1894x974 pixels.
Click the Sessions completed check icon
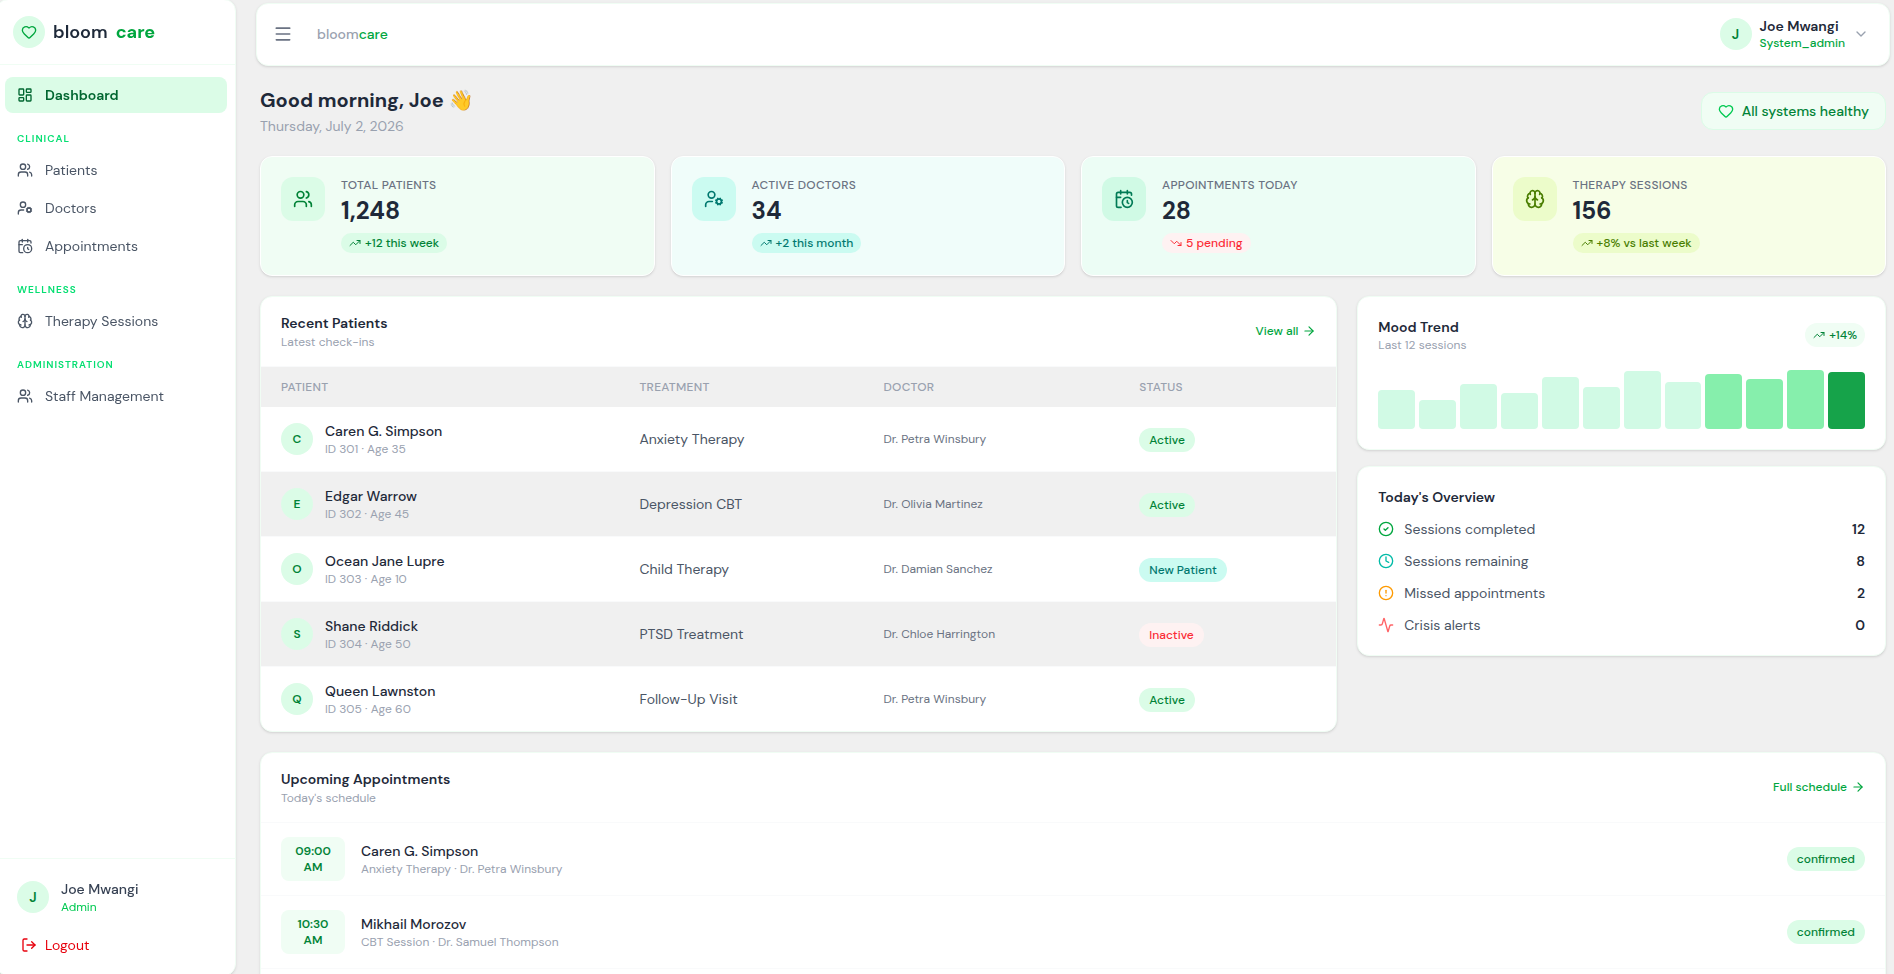[1386, 529]
